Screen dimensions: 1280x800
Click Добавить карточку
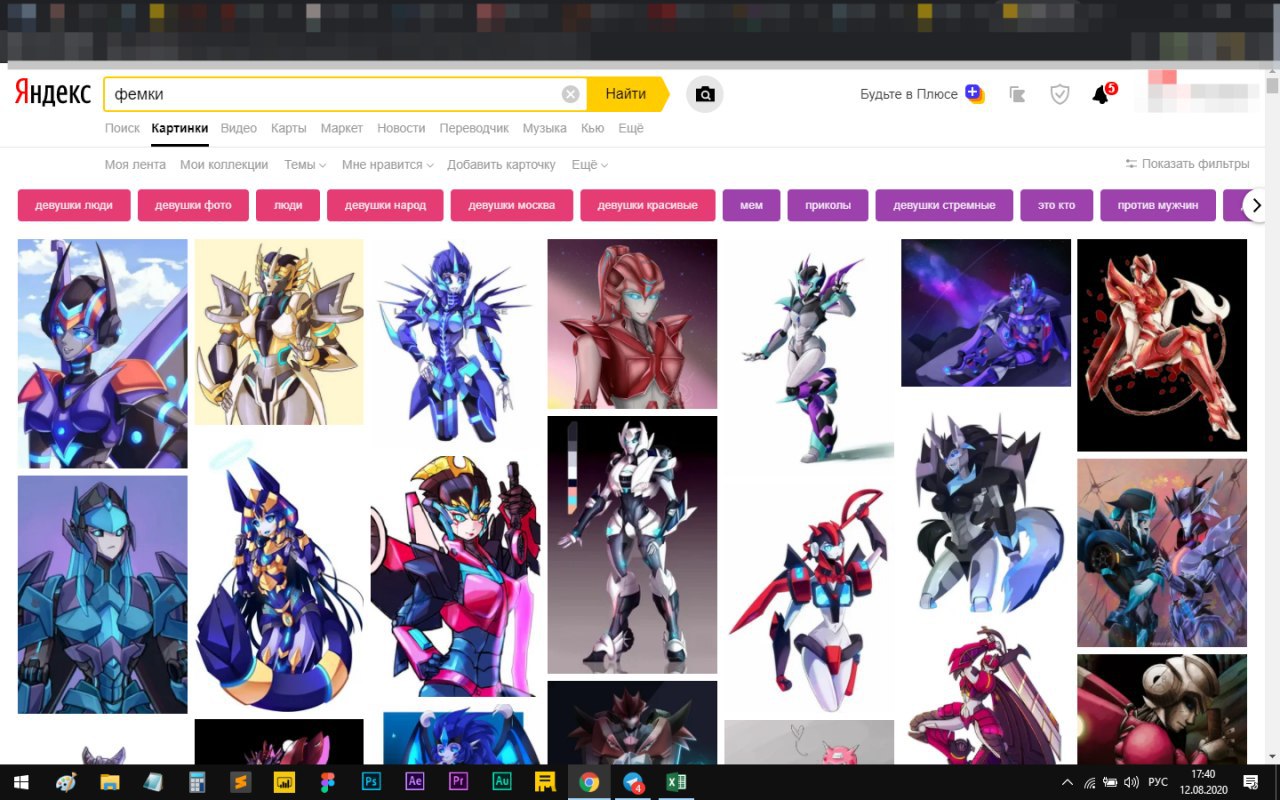pyautogui.click(x=501, y=164)
